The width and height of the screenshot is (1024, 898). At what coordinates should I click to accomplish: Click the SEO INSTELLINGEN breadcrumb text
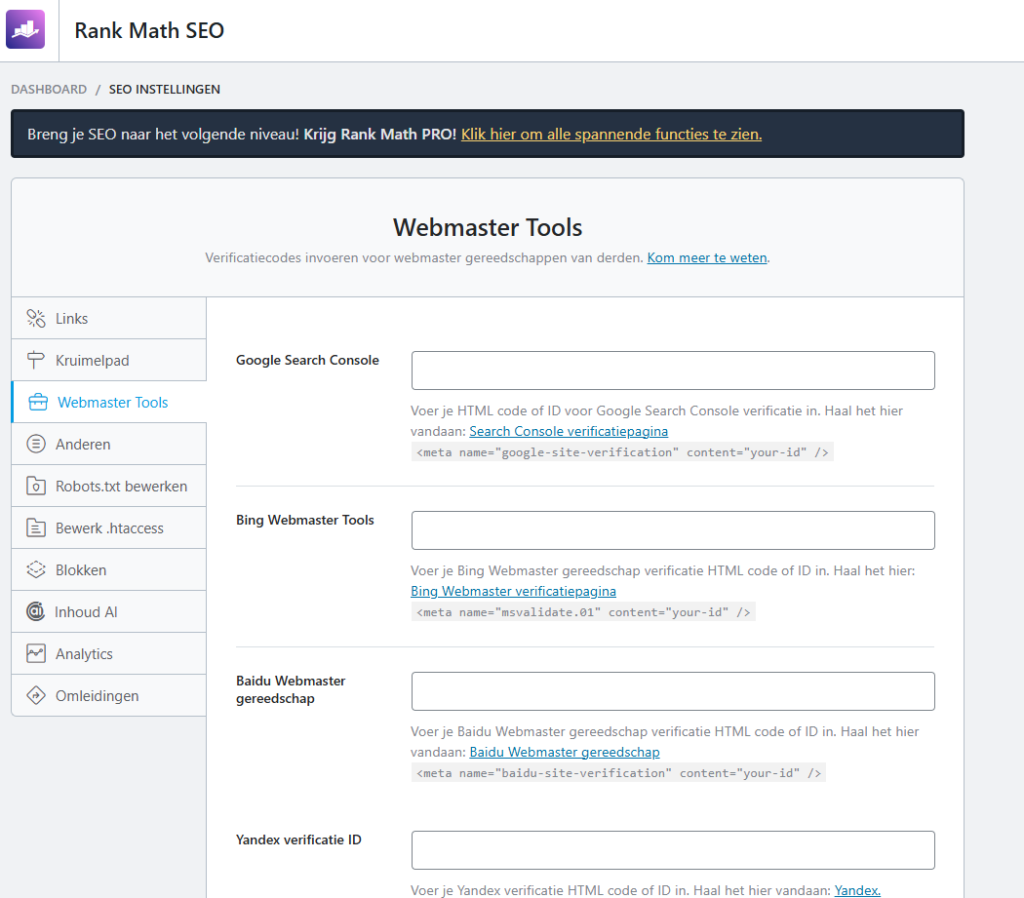(x=165, y=89)
